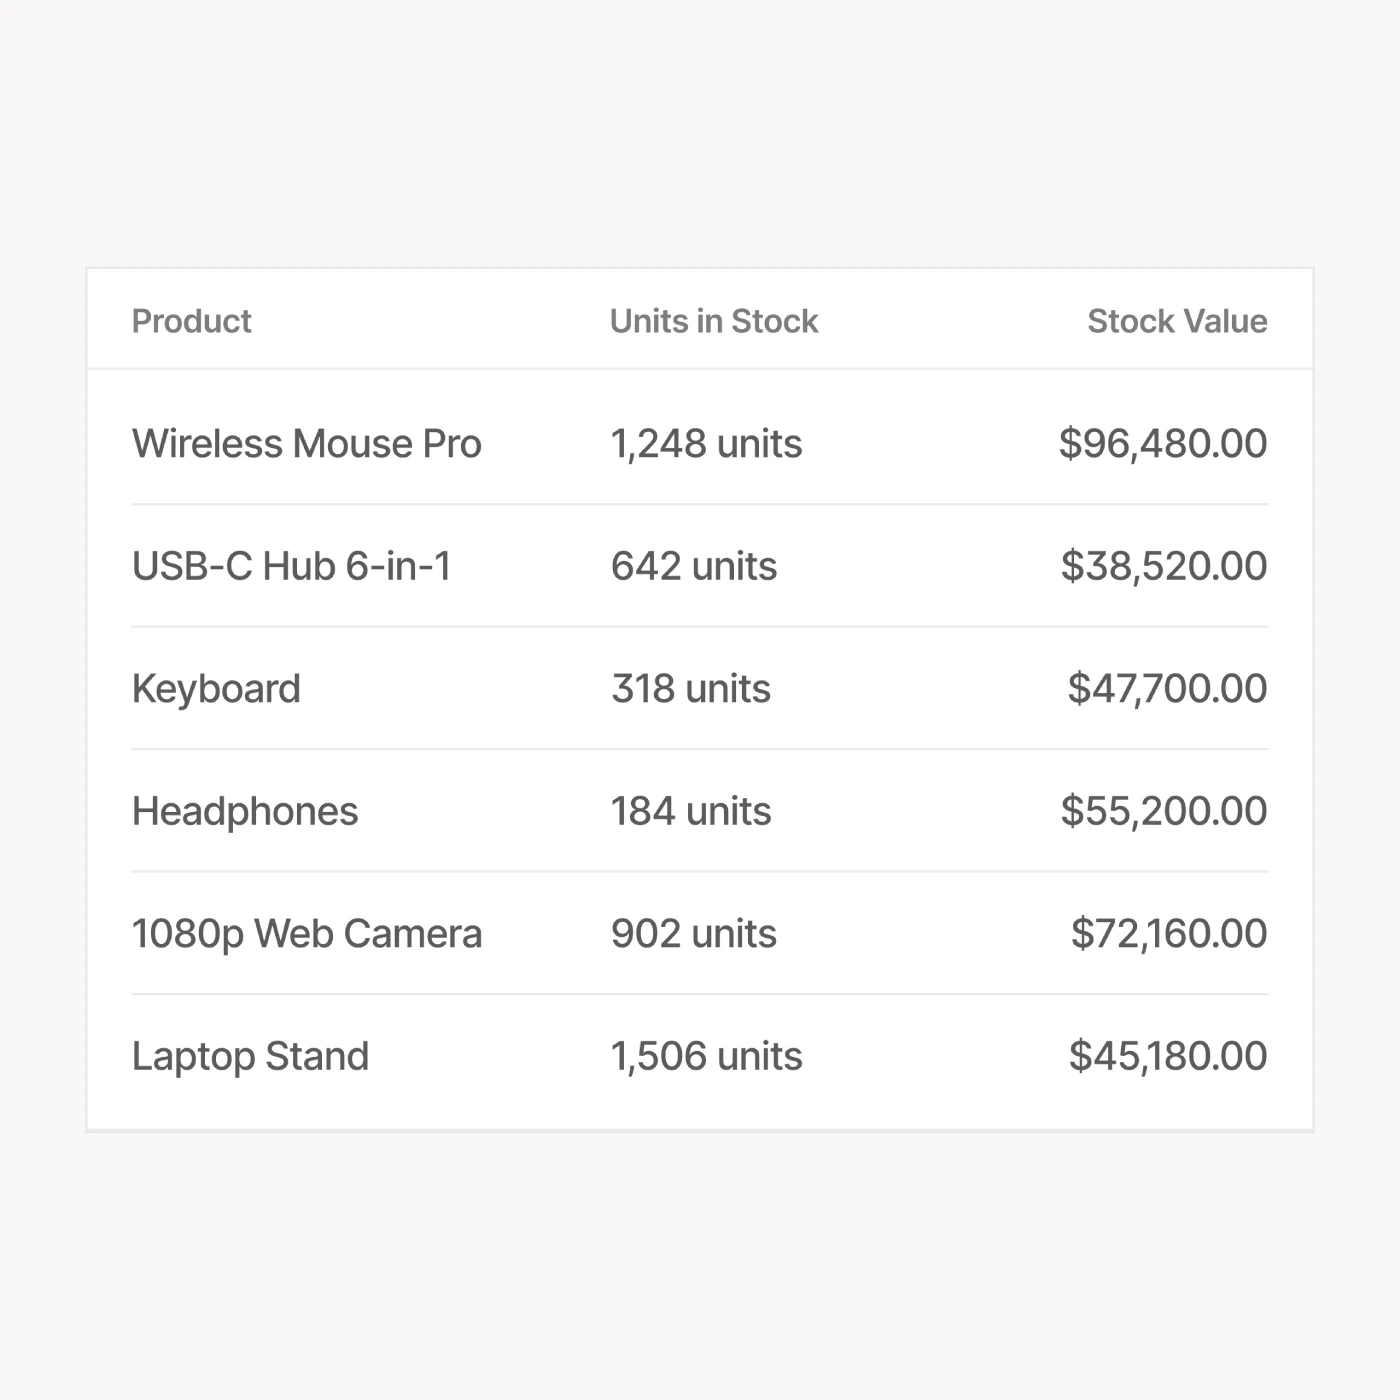The image size is (1400, 1400).
Task: Click the 1,248 units cell
Action: [706, 443]
